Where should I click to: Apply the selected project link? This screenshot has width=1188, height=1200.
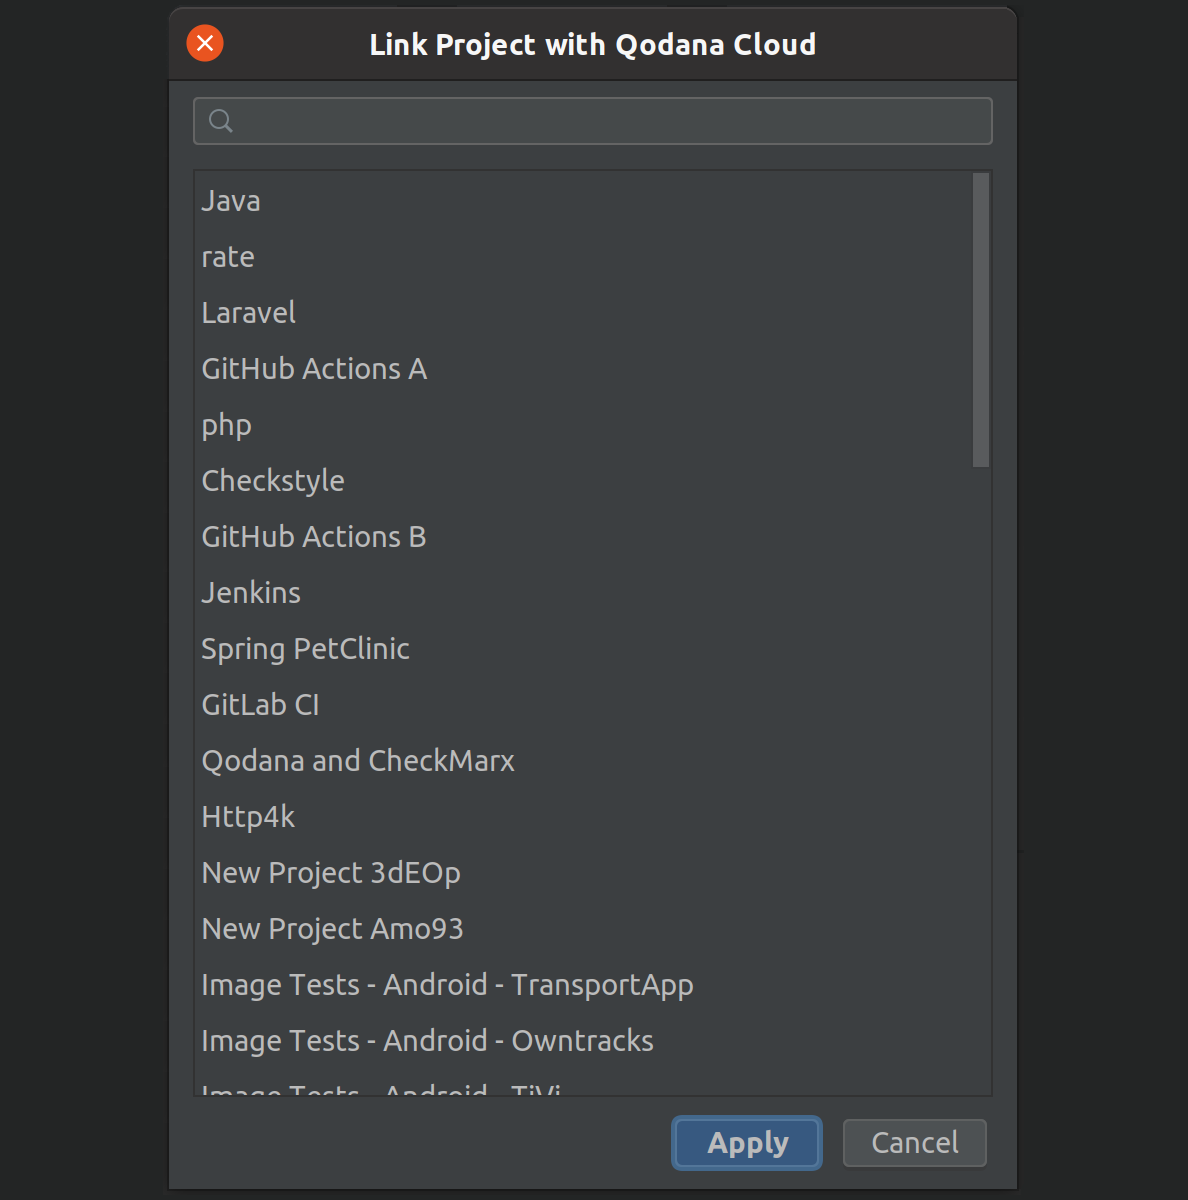pos(746,1142)
